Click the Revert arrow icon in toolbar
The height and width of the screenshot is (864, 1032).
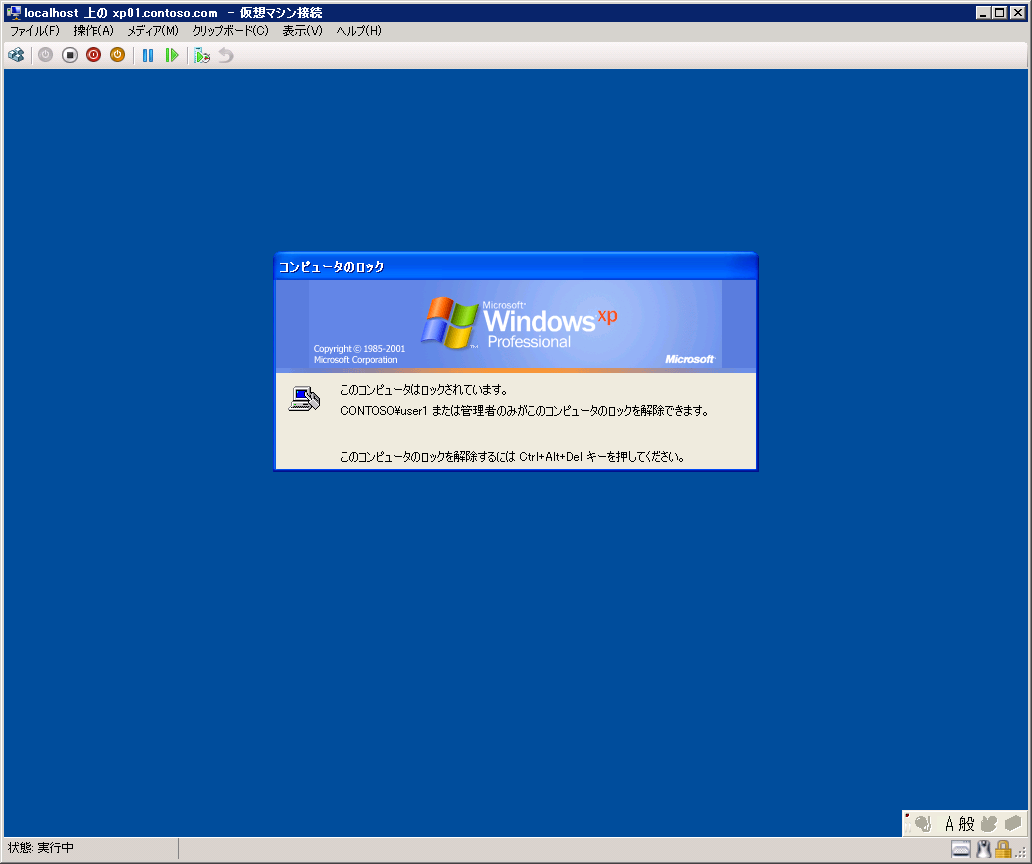(x=226, y=55)
